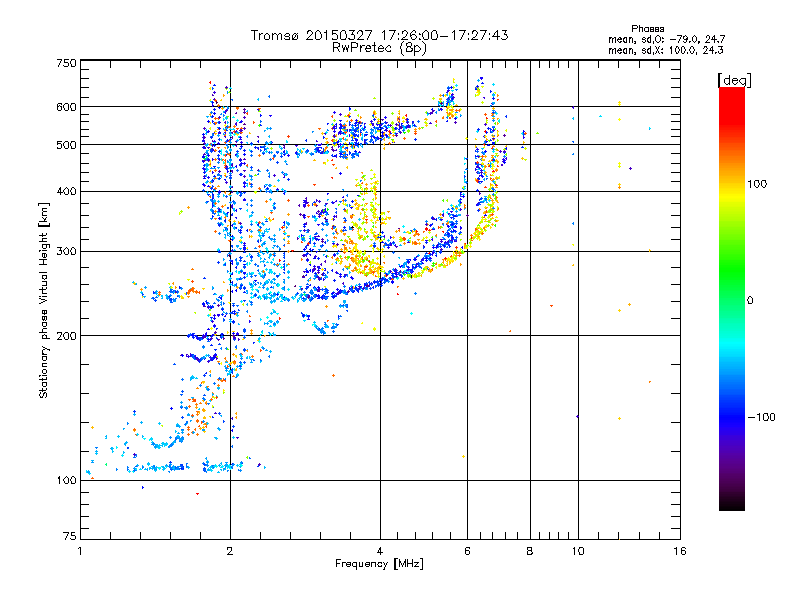
Task: Click the y-axis tick label '500'
Action: coord(66,145)
